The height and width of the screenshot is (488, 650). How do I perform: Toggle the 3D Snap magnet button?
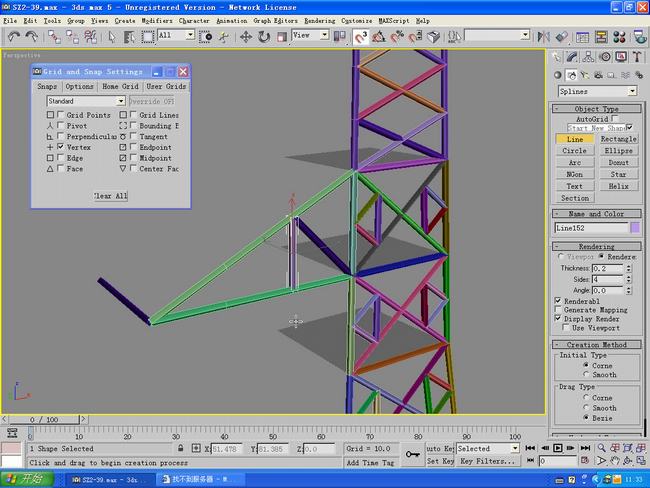pyautogui.click(x=361, y=37)
